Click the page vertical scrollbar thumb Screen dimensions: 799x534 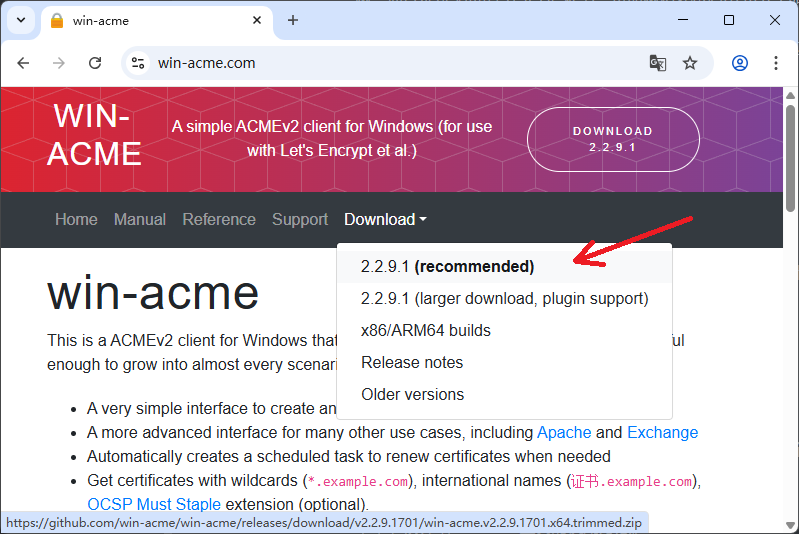pos(790,158)
